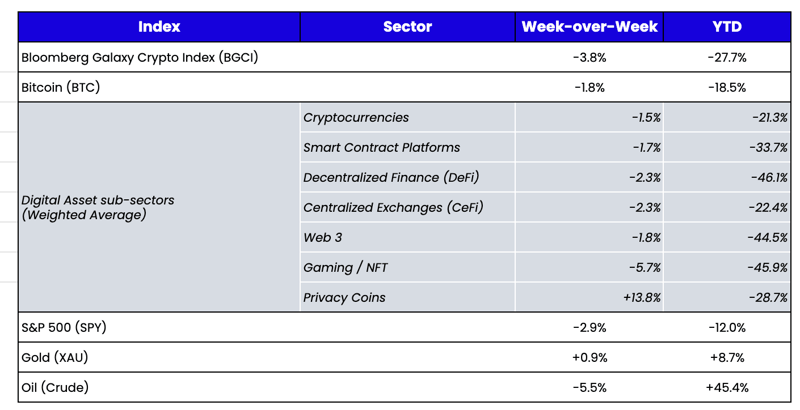Select the YTD column header
Image resolution: width=800 pixels, height=410 pixels.
pos(727,27)
